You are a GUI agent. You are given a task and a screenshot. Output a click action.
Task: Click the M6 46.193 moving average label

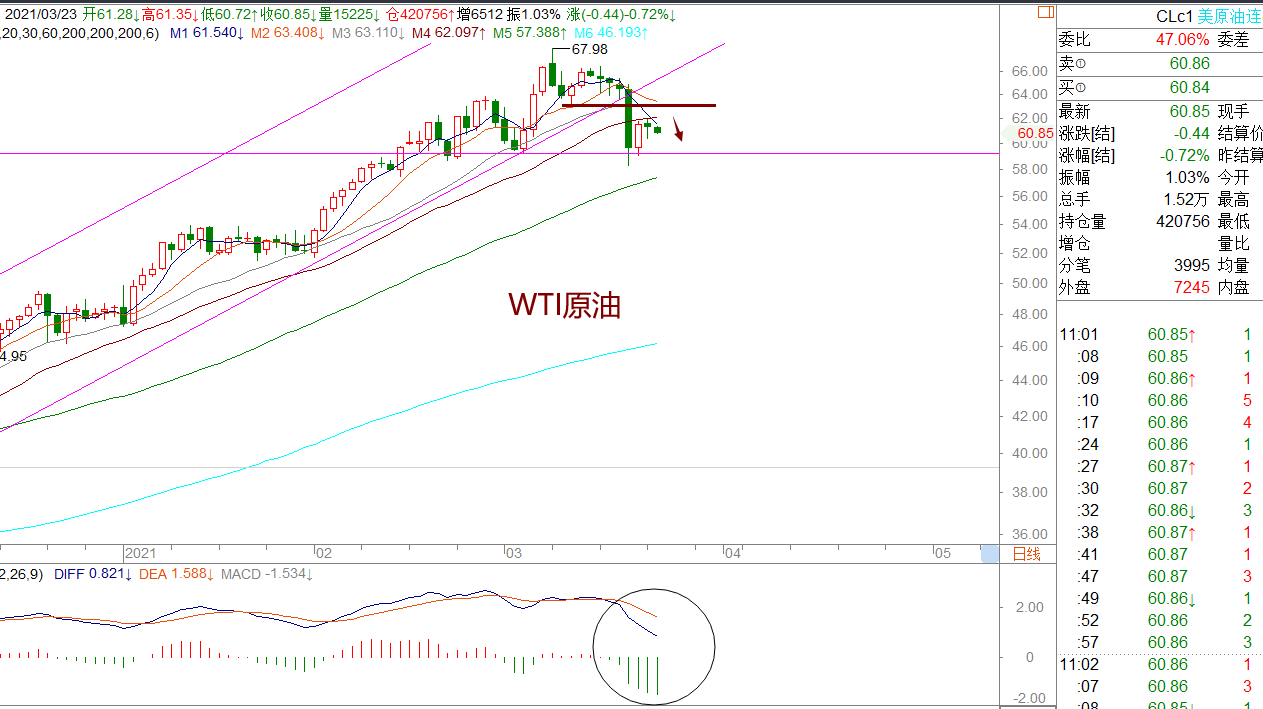tap(611, 33)
